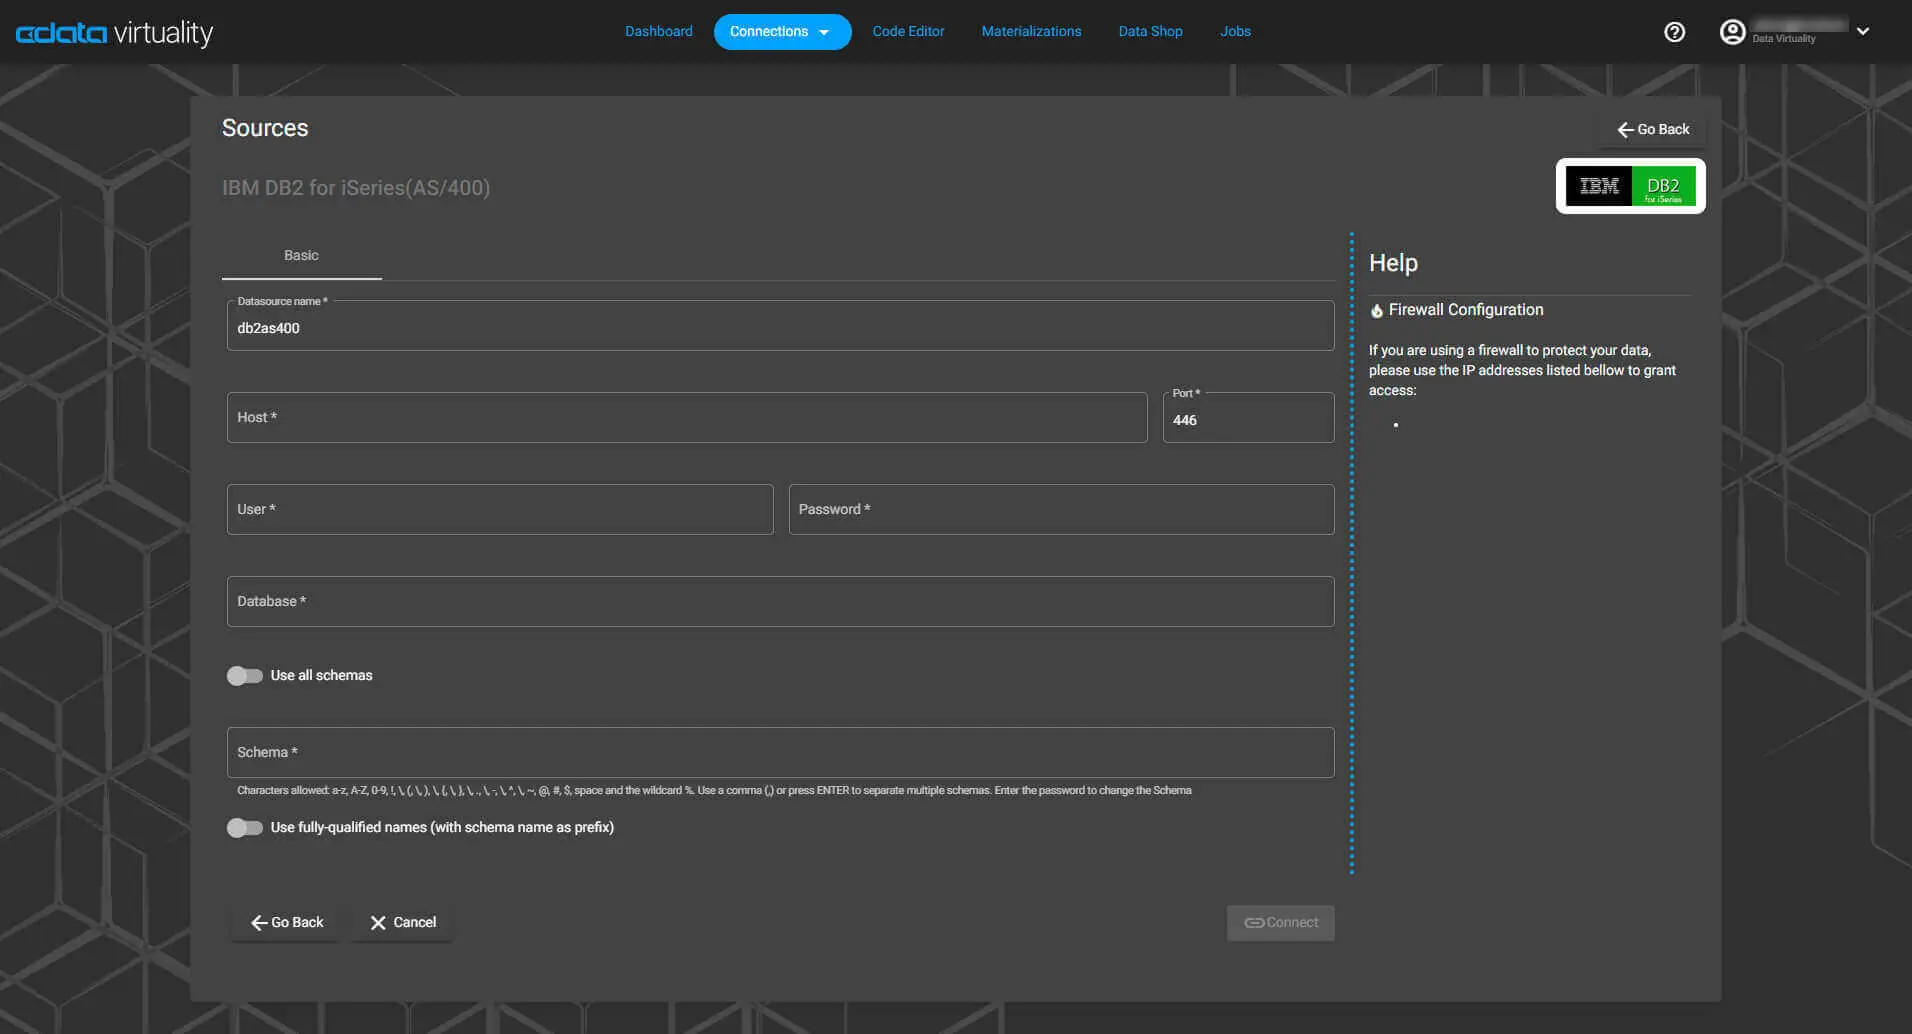1912x1034 pixels.
Task: Focus the Password field
Action: click(1061, 510)
